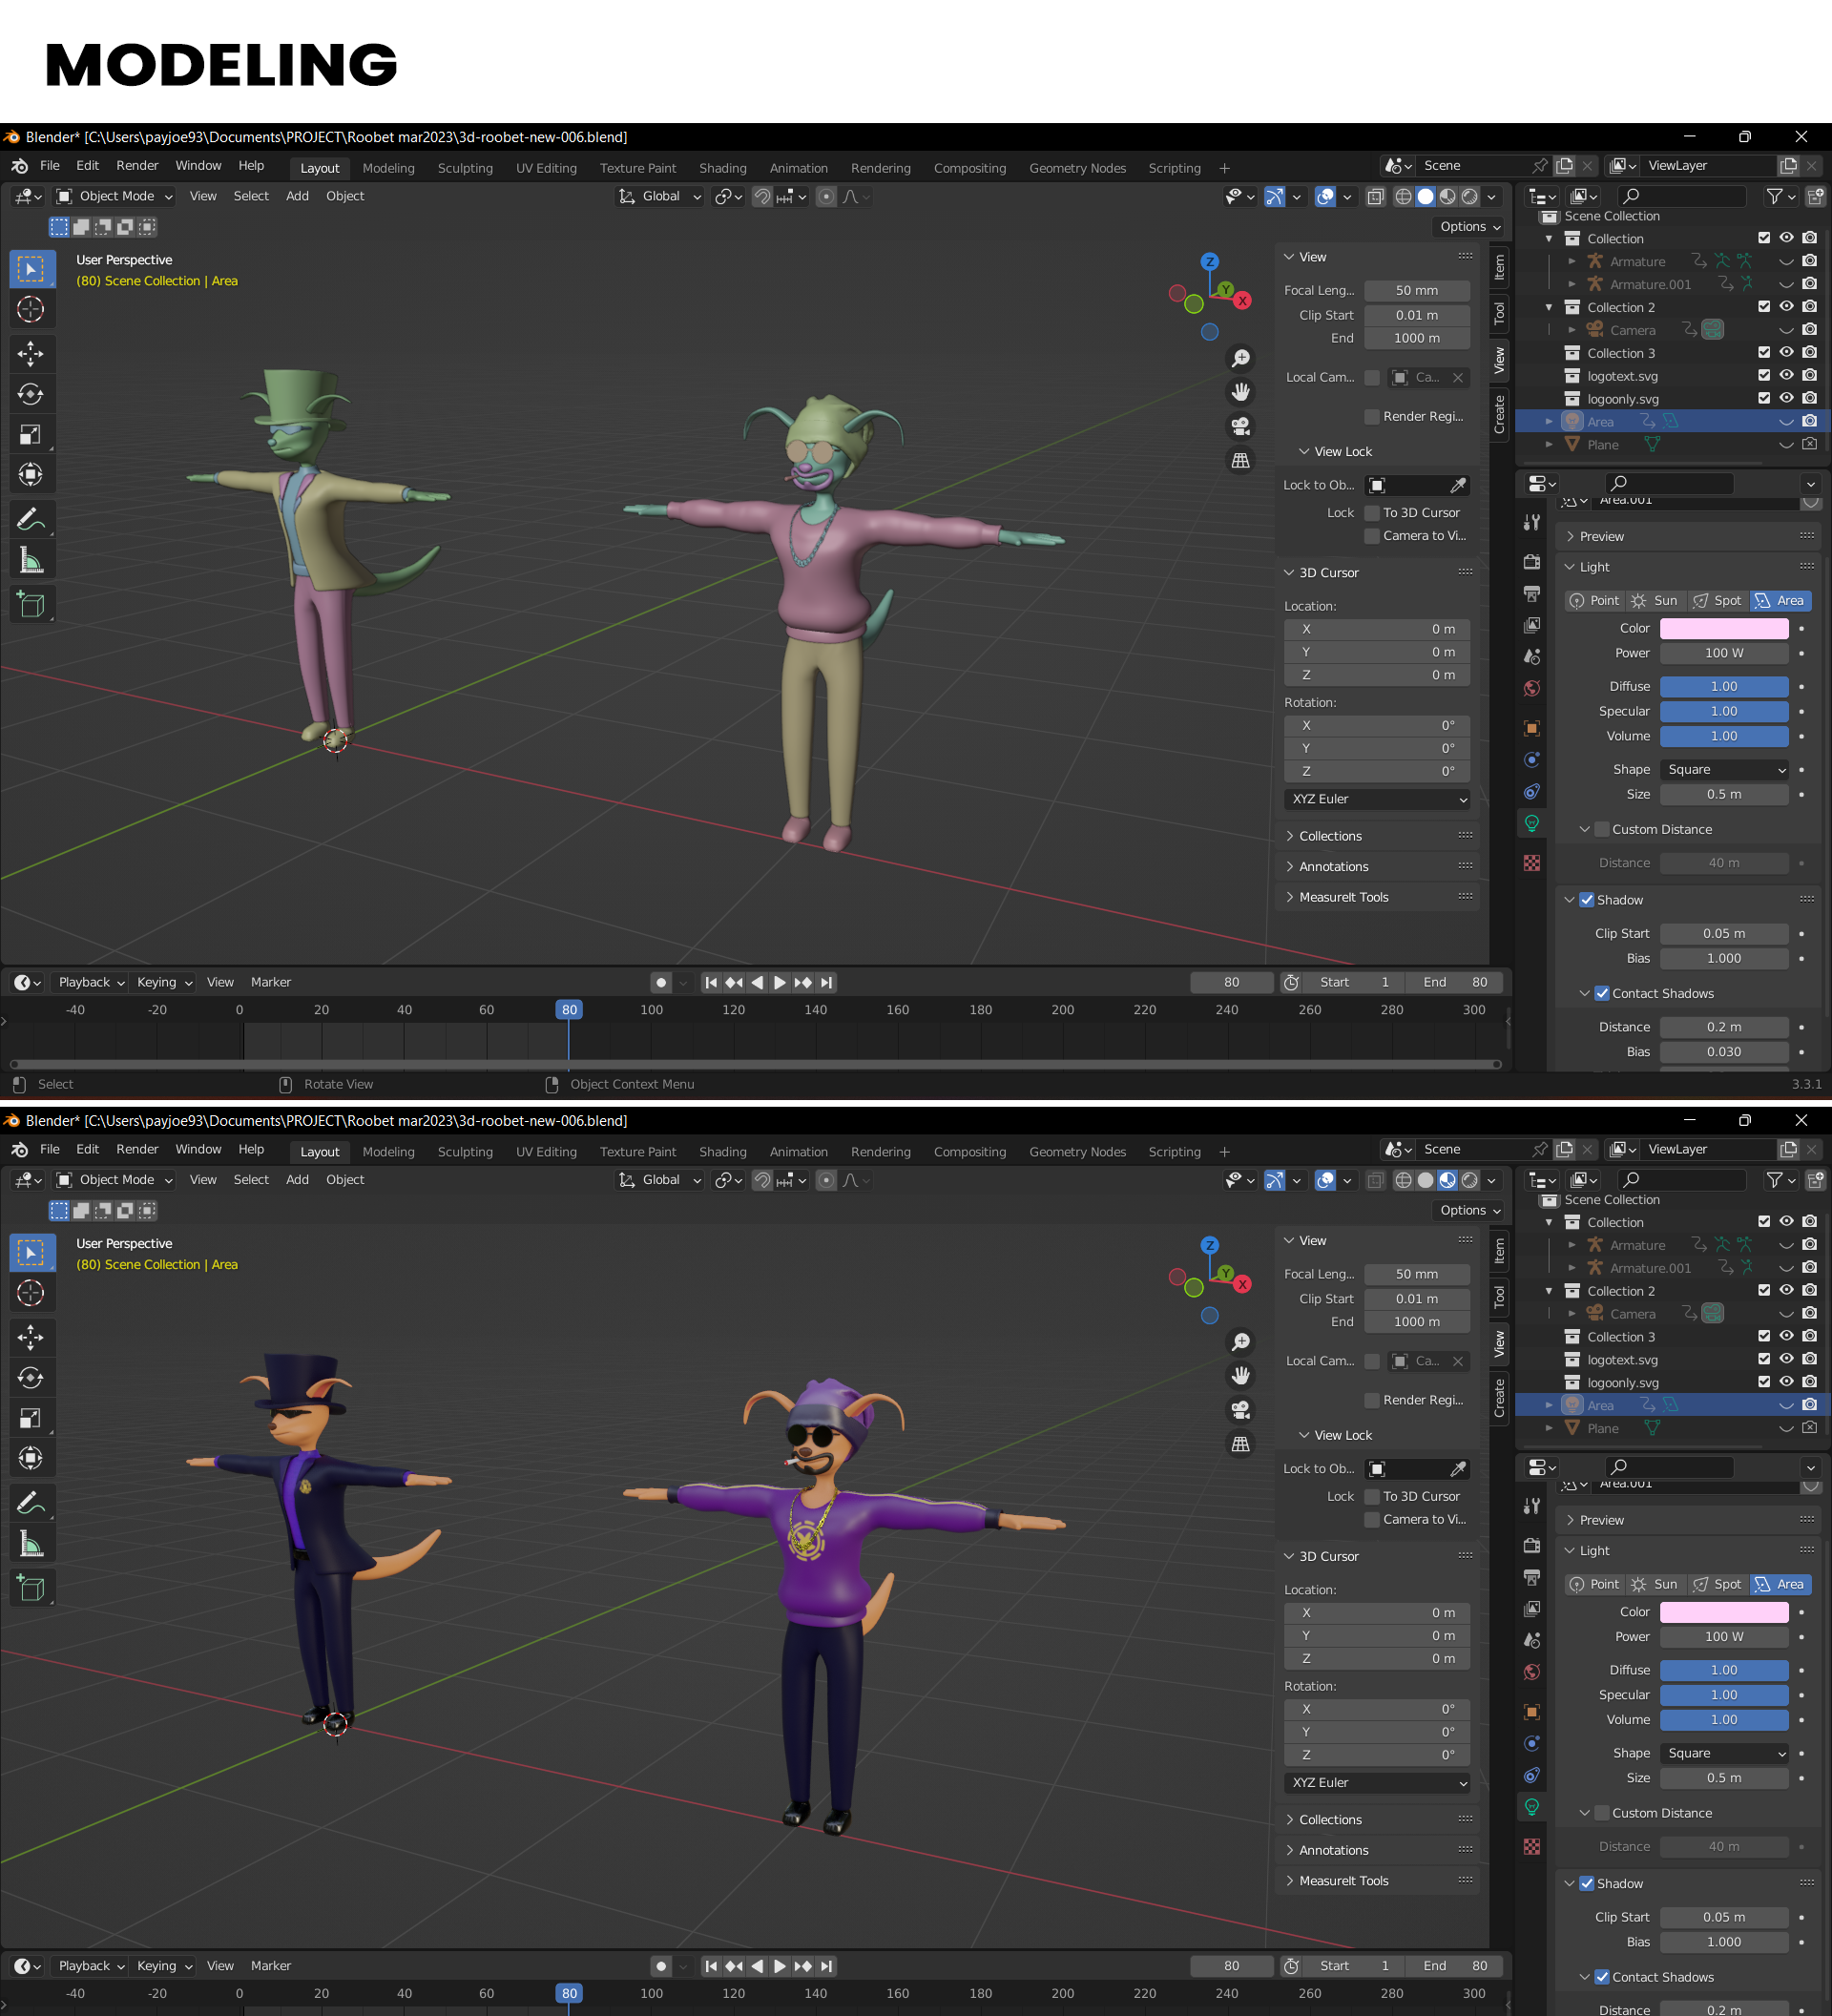
Task: Toggle Shadow checkbox in top window
Action: coord(1587,900)
